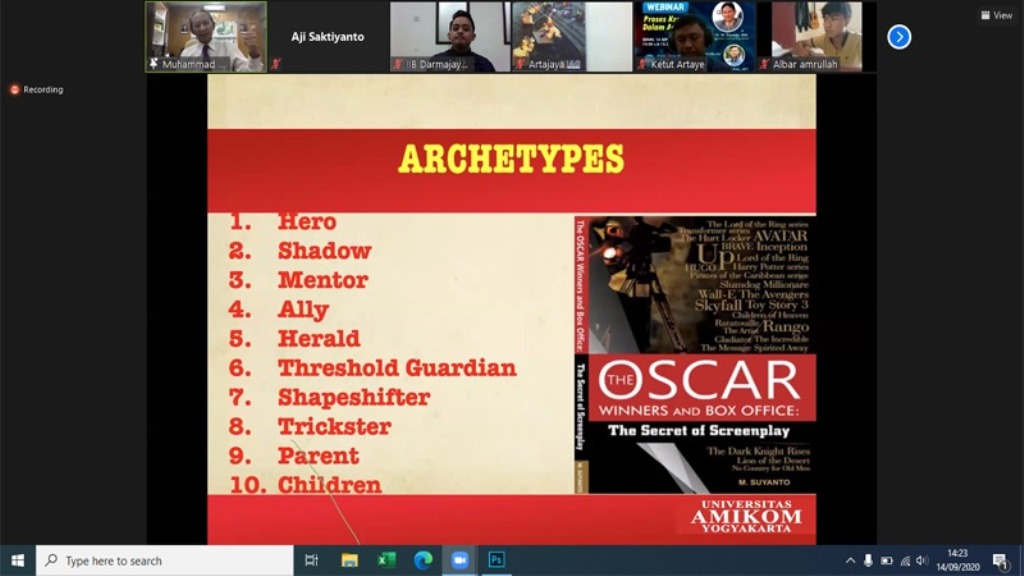
Task: Open the Windows Start menu
Action: click(x=18, y=560)
